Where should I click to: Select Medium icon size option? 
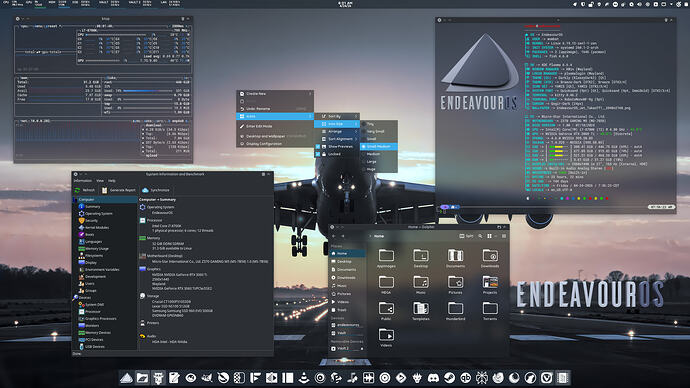pyautogui.click(x=379, y=154)
